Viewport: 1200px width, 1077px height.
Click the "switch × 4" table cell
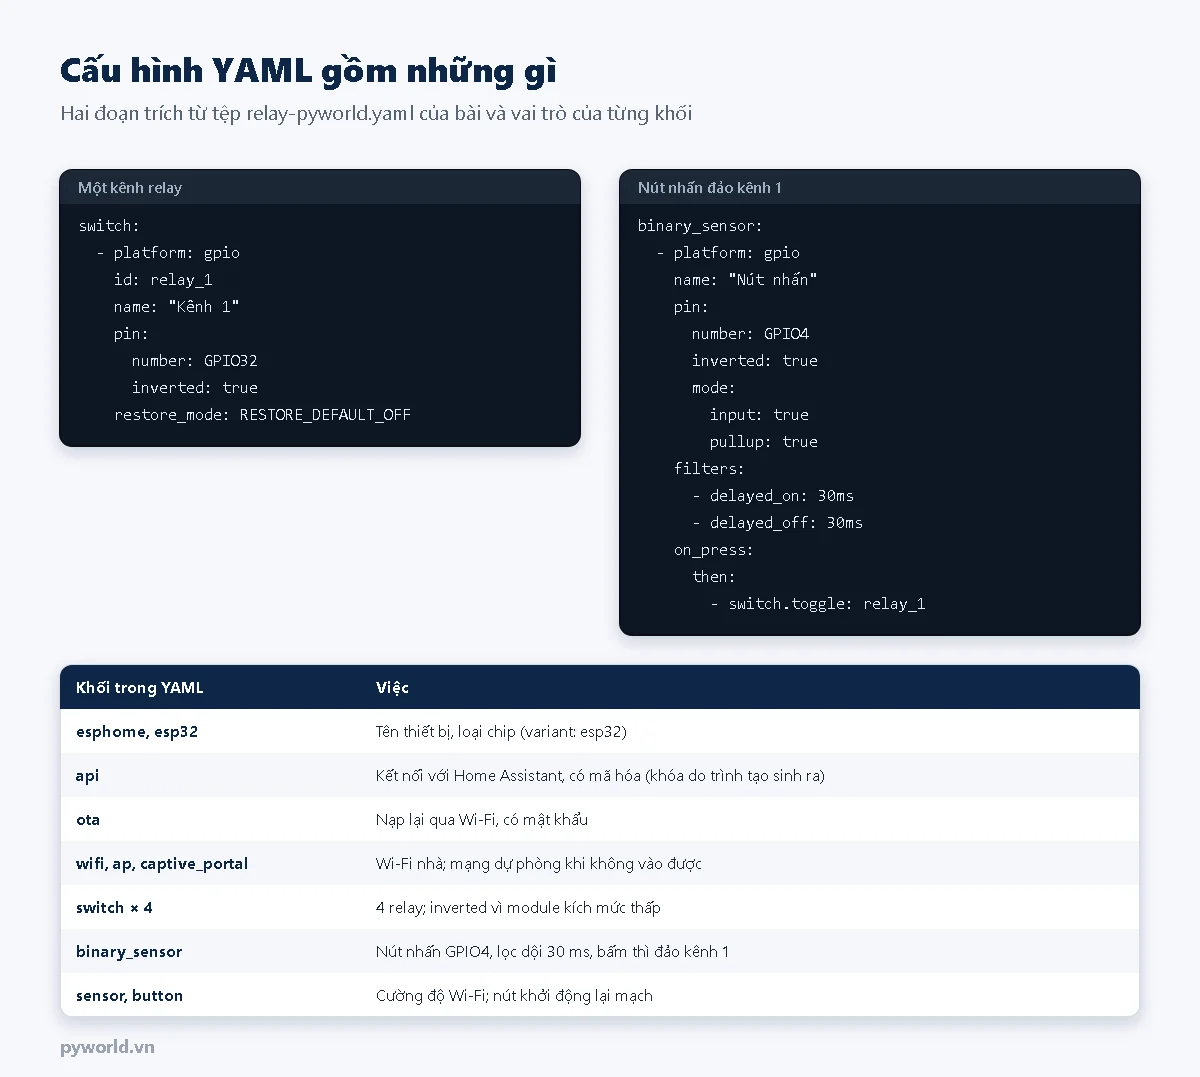pos(114,908)
